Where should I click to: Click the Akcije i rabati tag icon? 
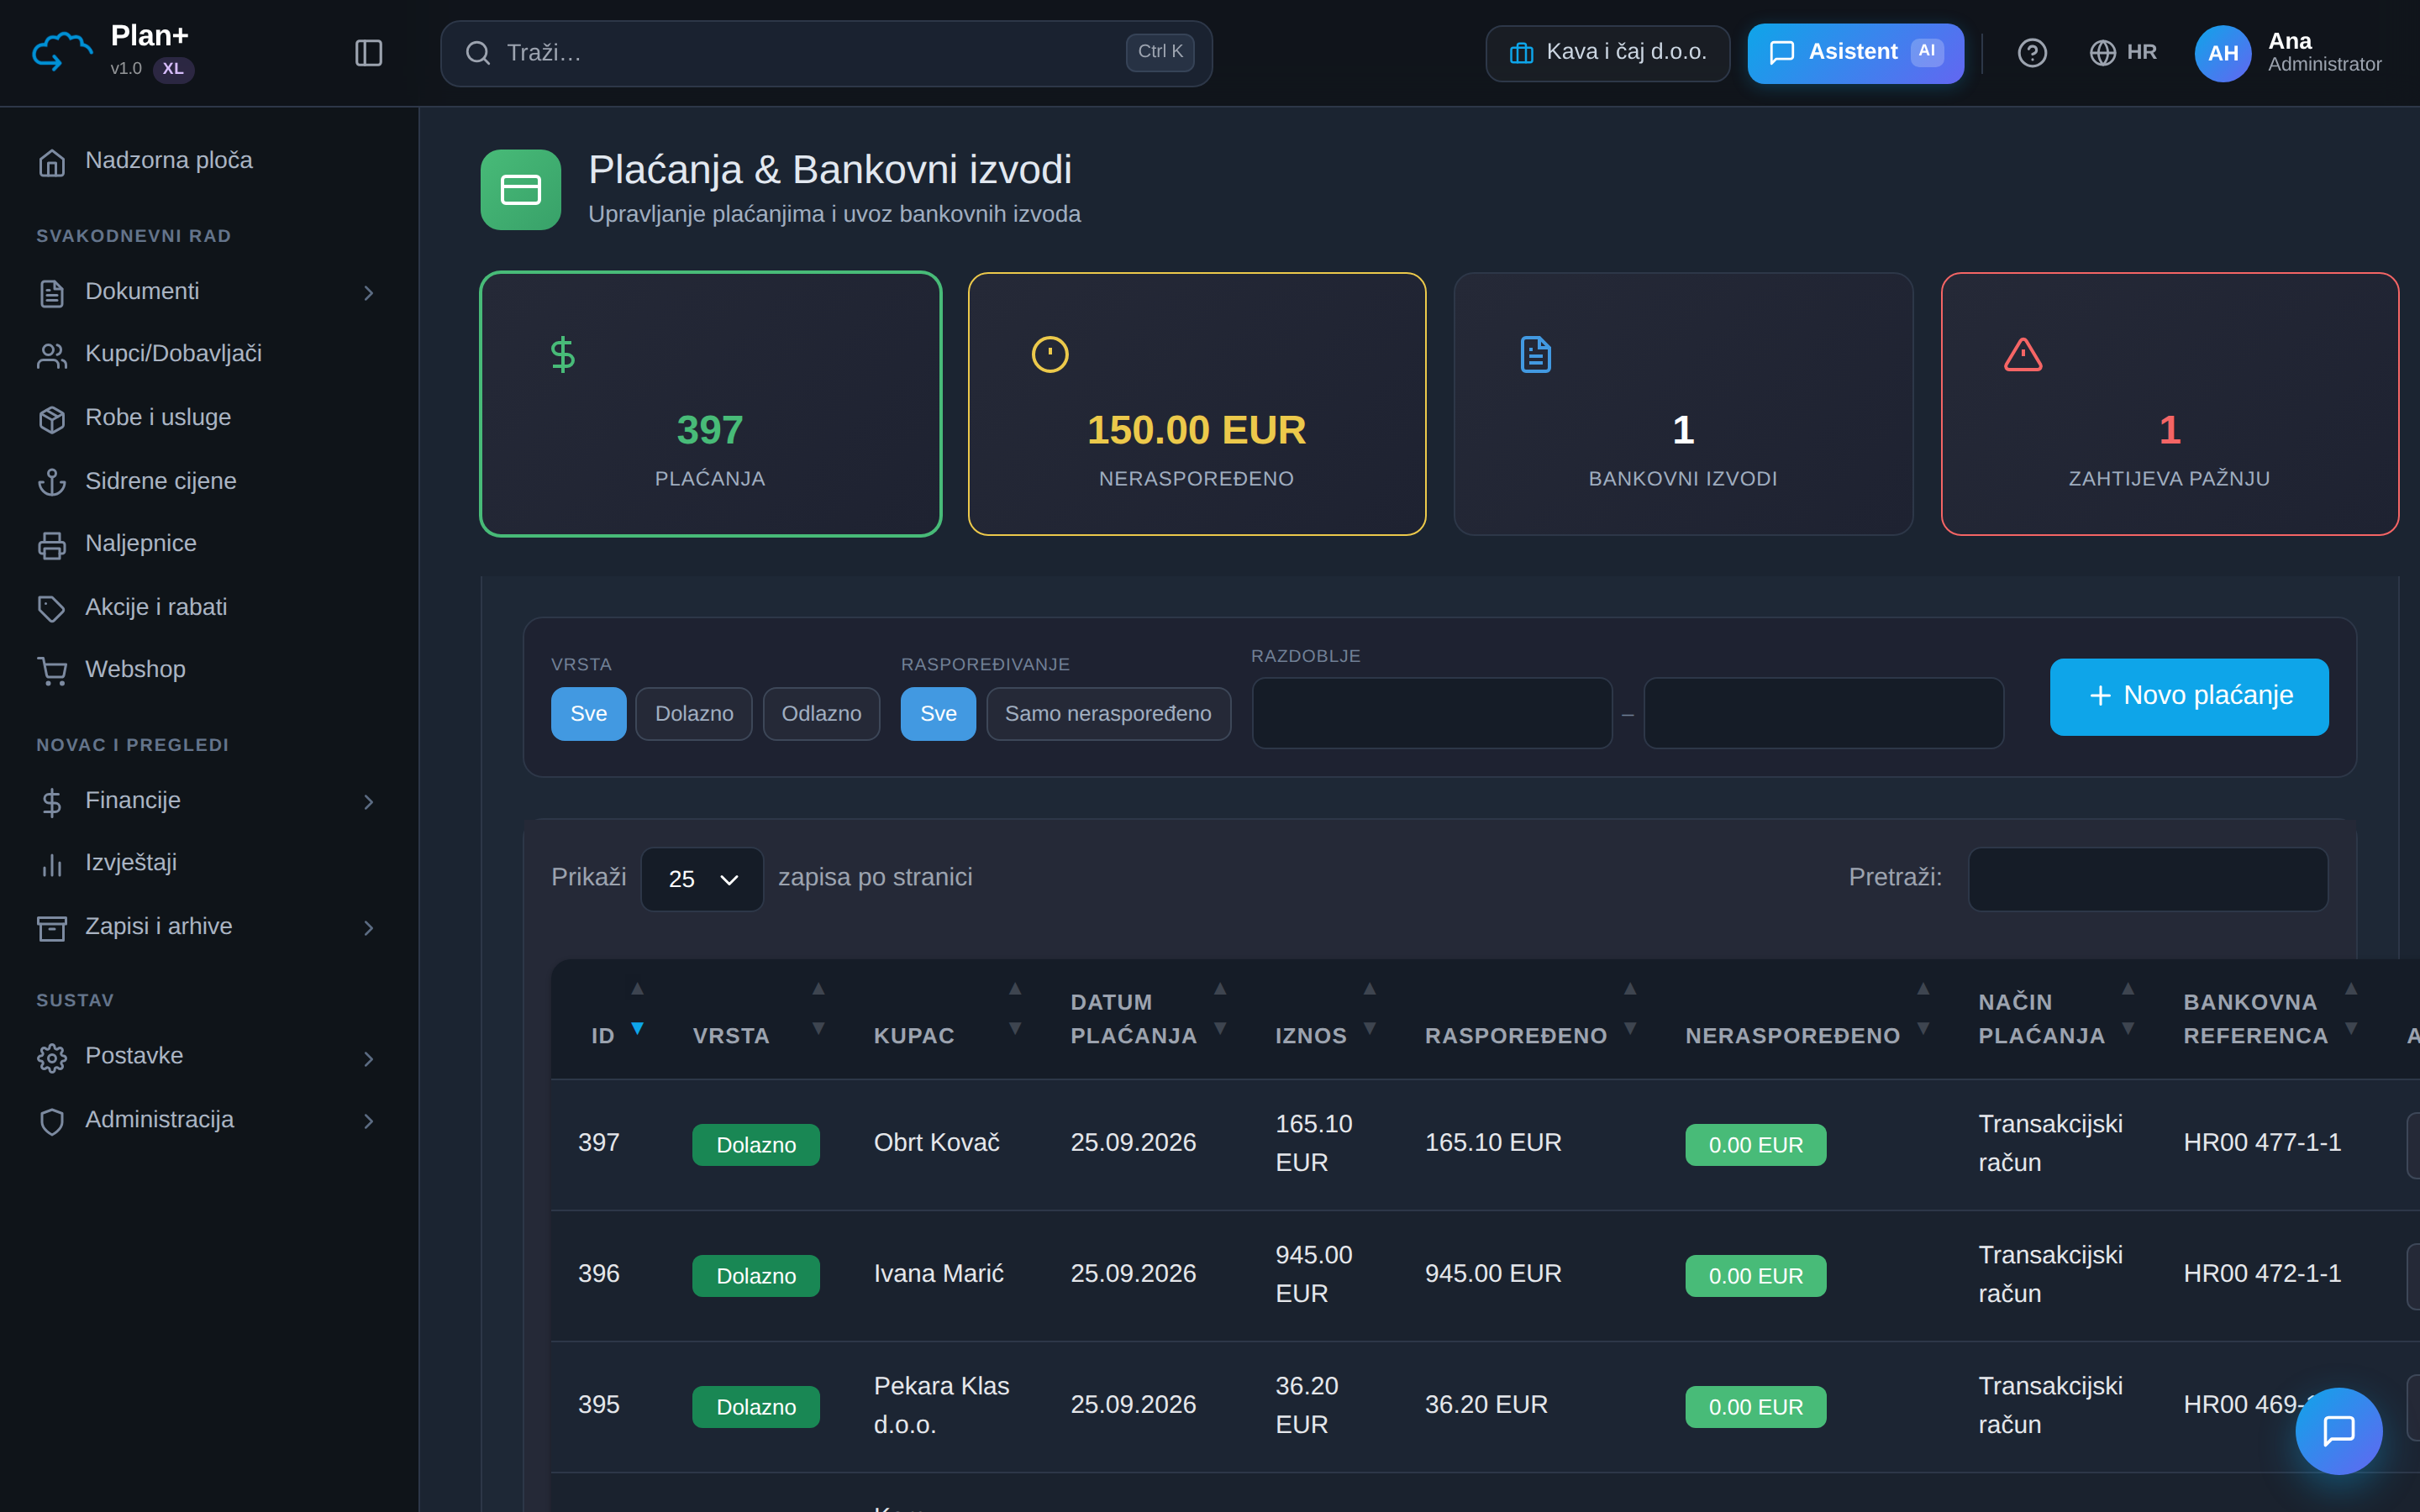coord(52,608)
